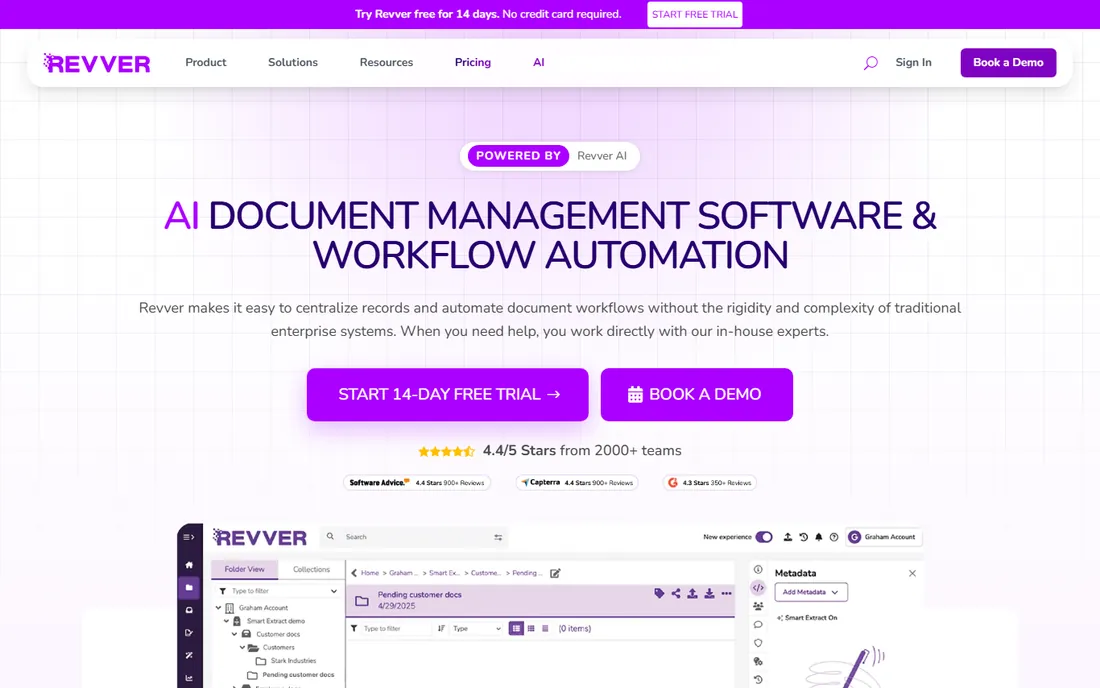The width and height of the screenshot is (1100, 688).
Task: Click the upload icon next to the New experience toggle
Action: 788,537
